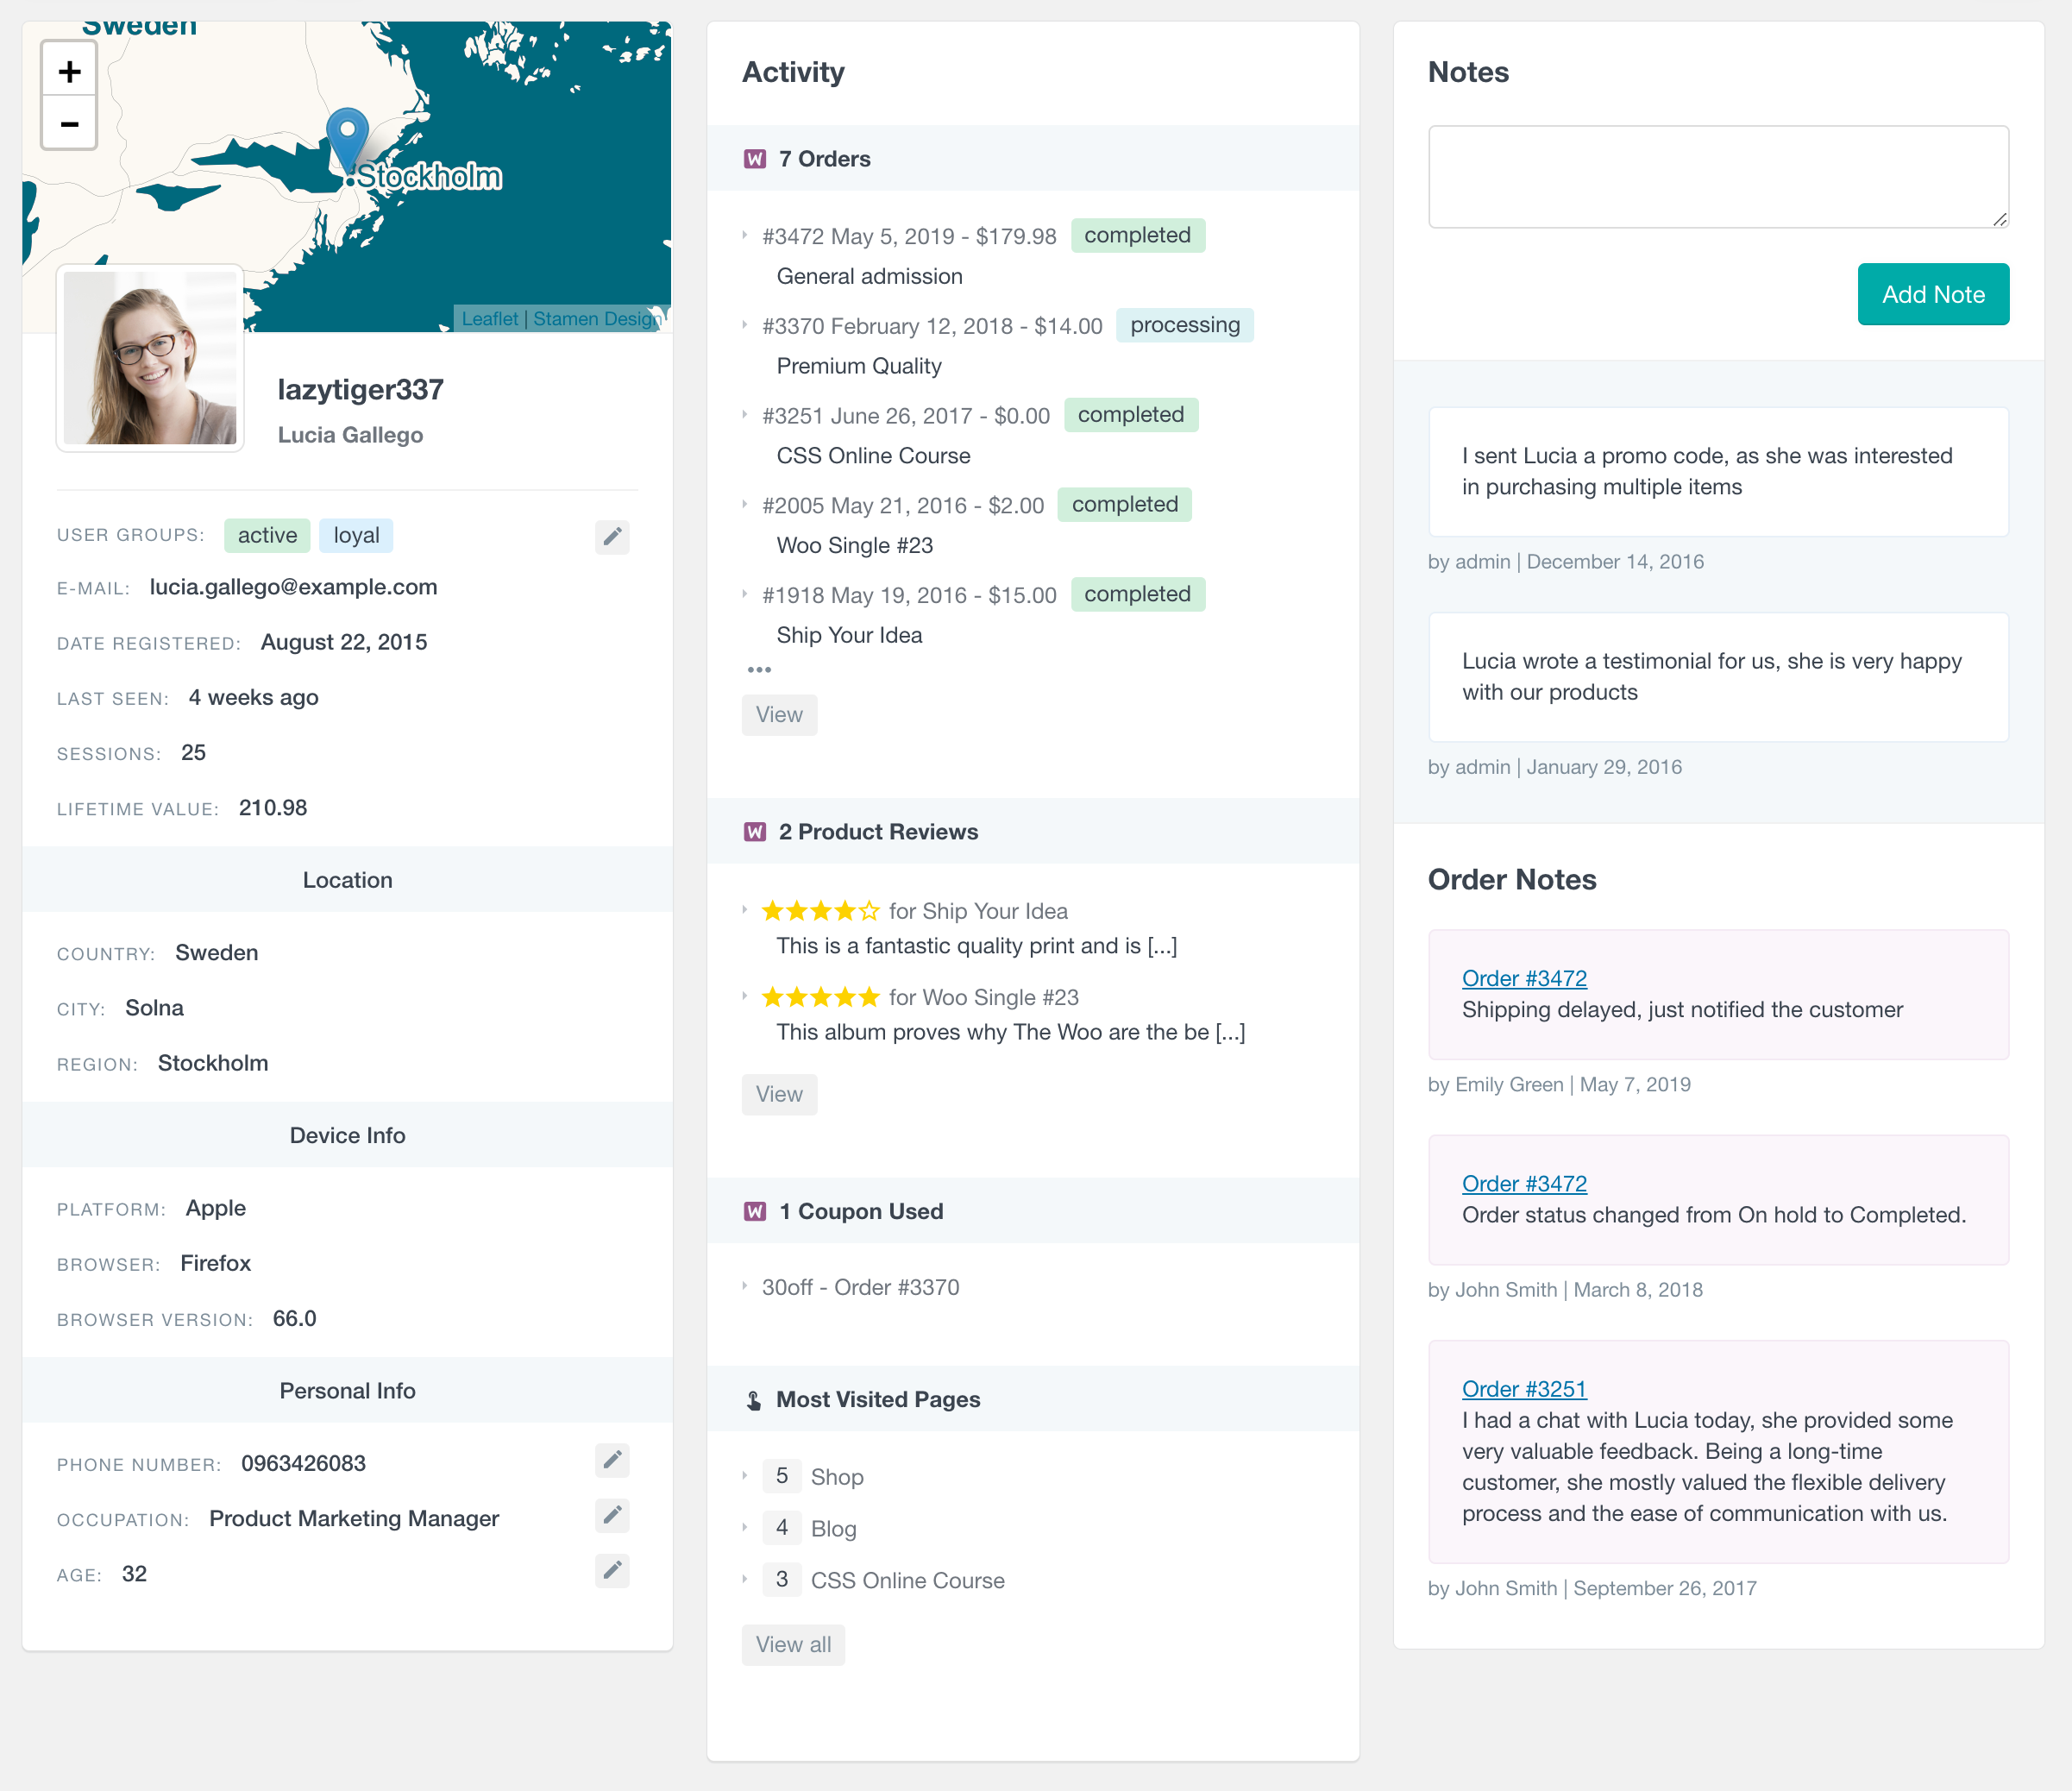Expand order #2005 details

tap(745, 505)
